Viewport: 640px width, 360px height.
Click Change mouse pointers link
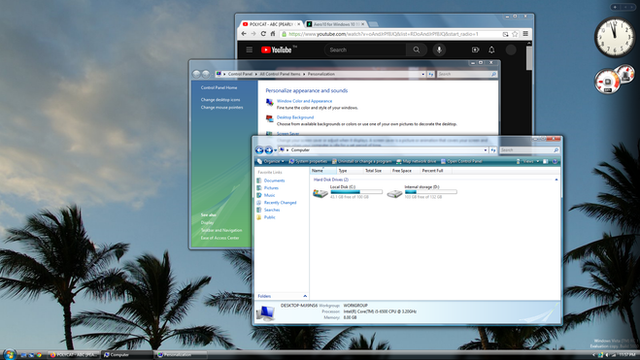point(222,107)
